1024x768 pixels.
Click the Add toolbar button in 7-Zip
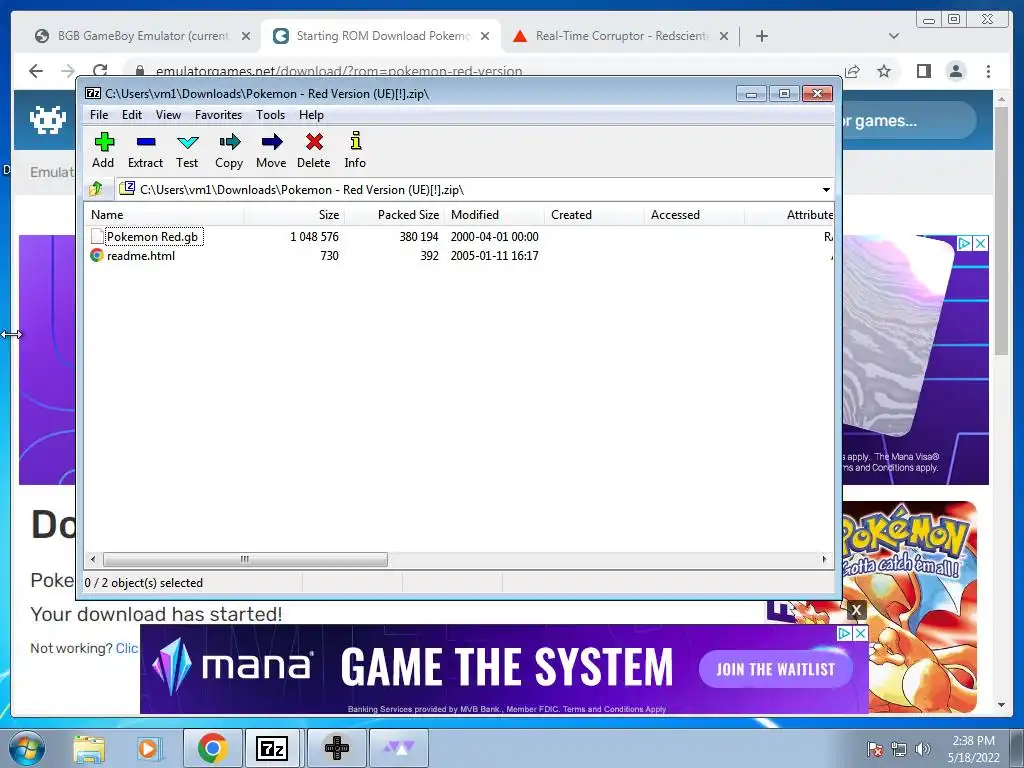click(x=103, y=150)
